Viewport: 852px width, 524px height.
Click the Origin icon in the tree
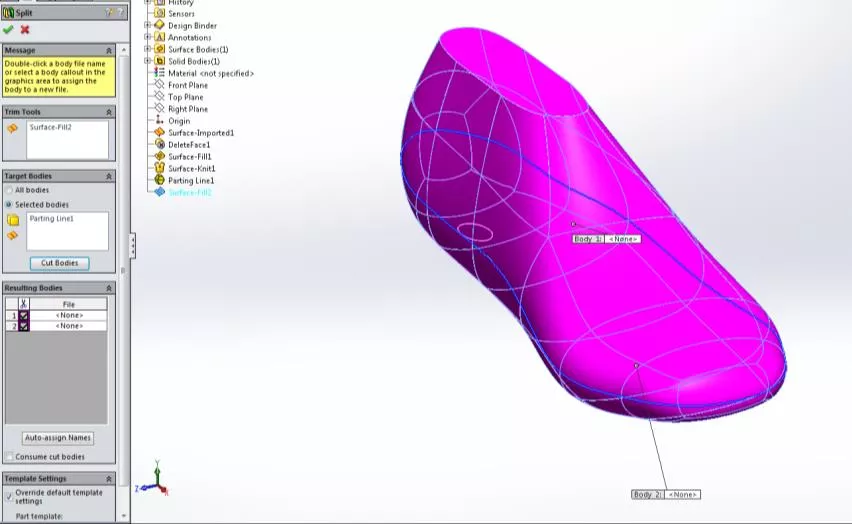[x=159, y=121]
